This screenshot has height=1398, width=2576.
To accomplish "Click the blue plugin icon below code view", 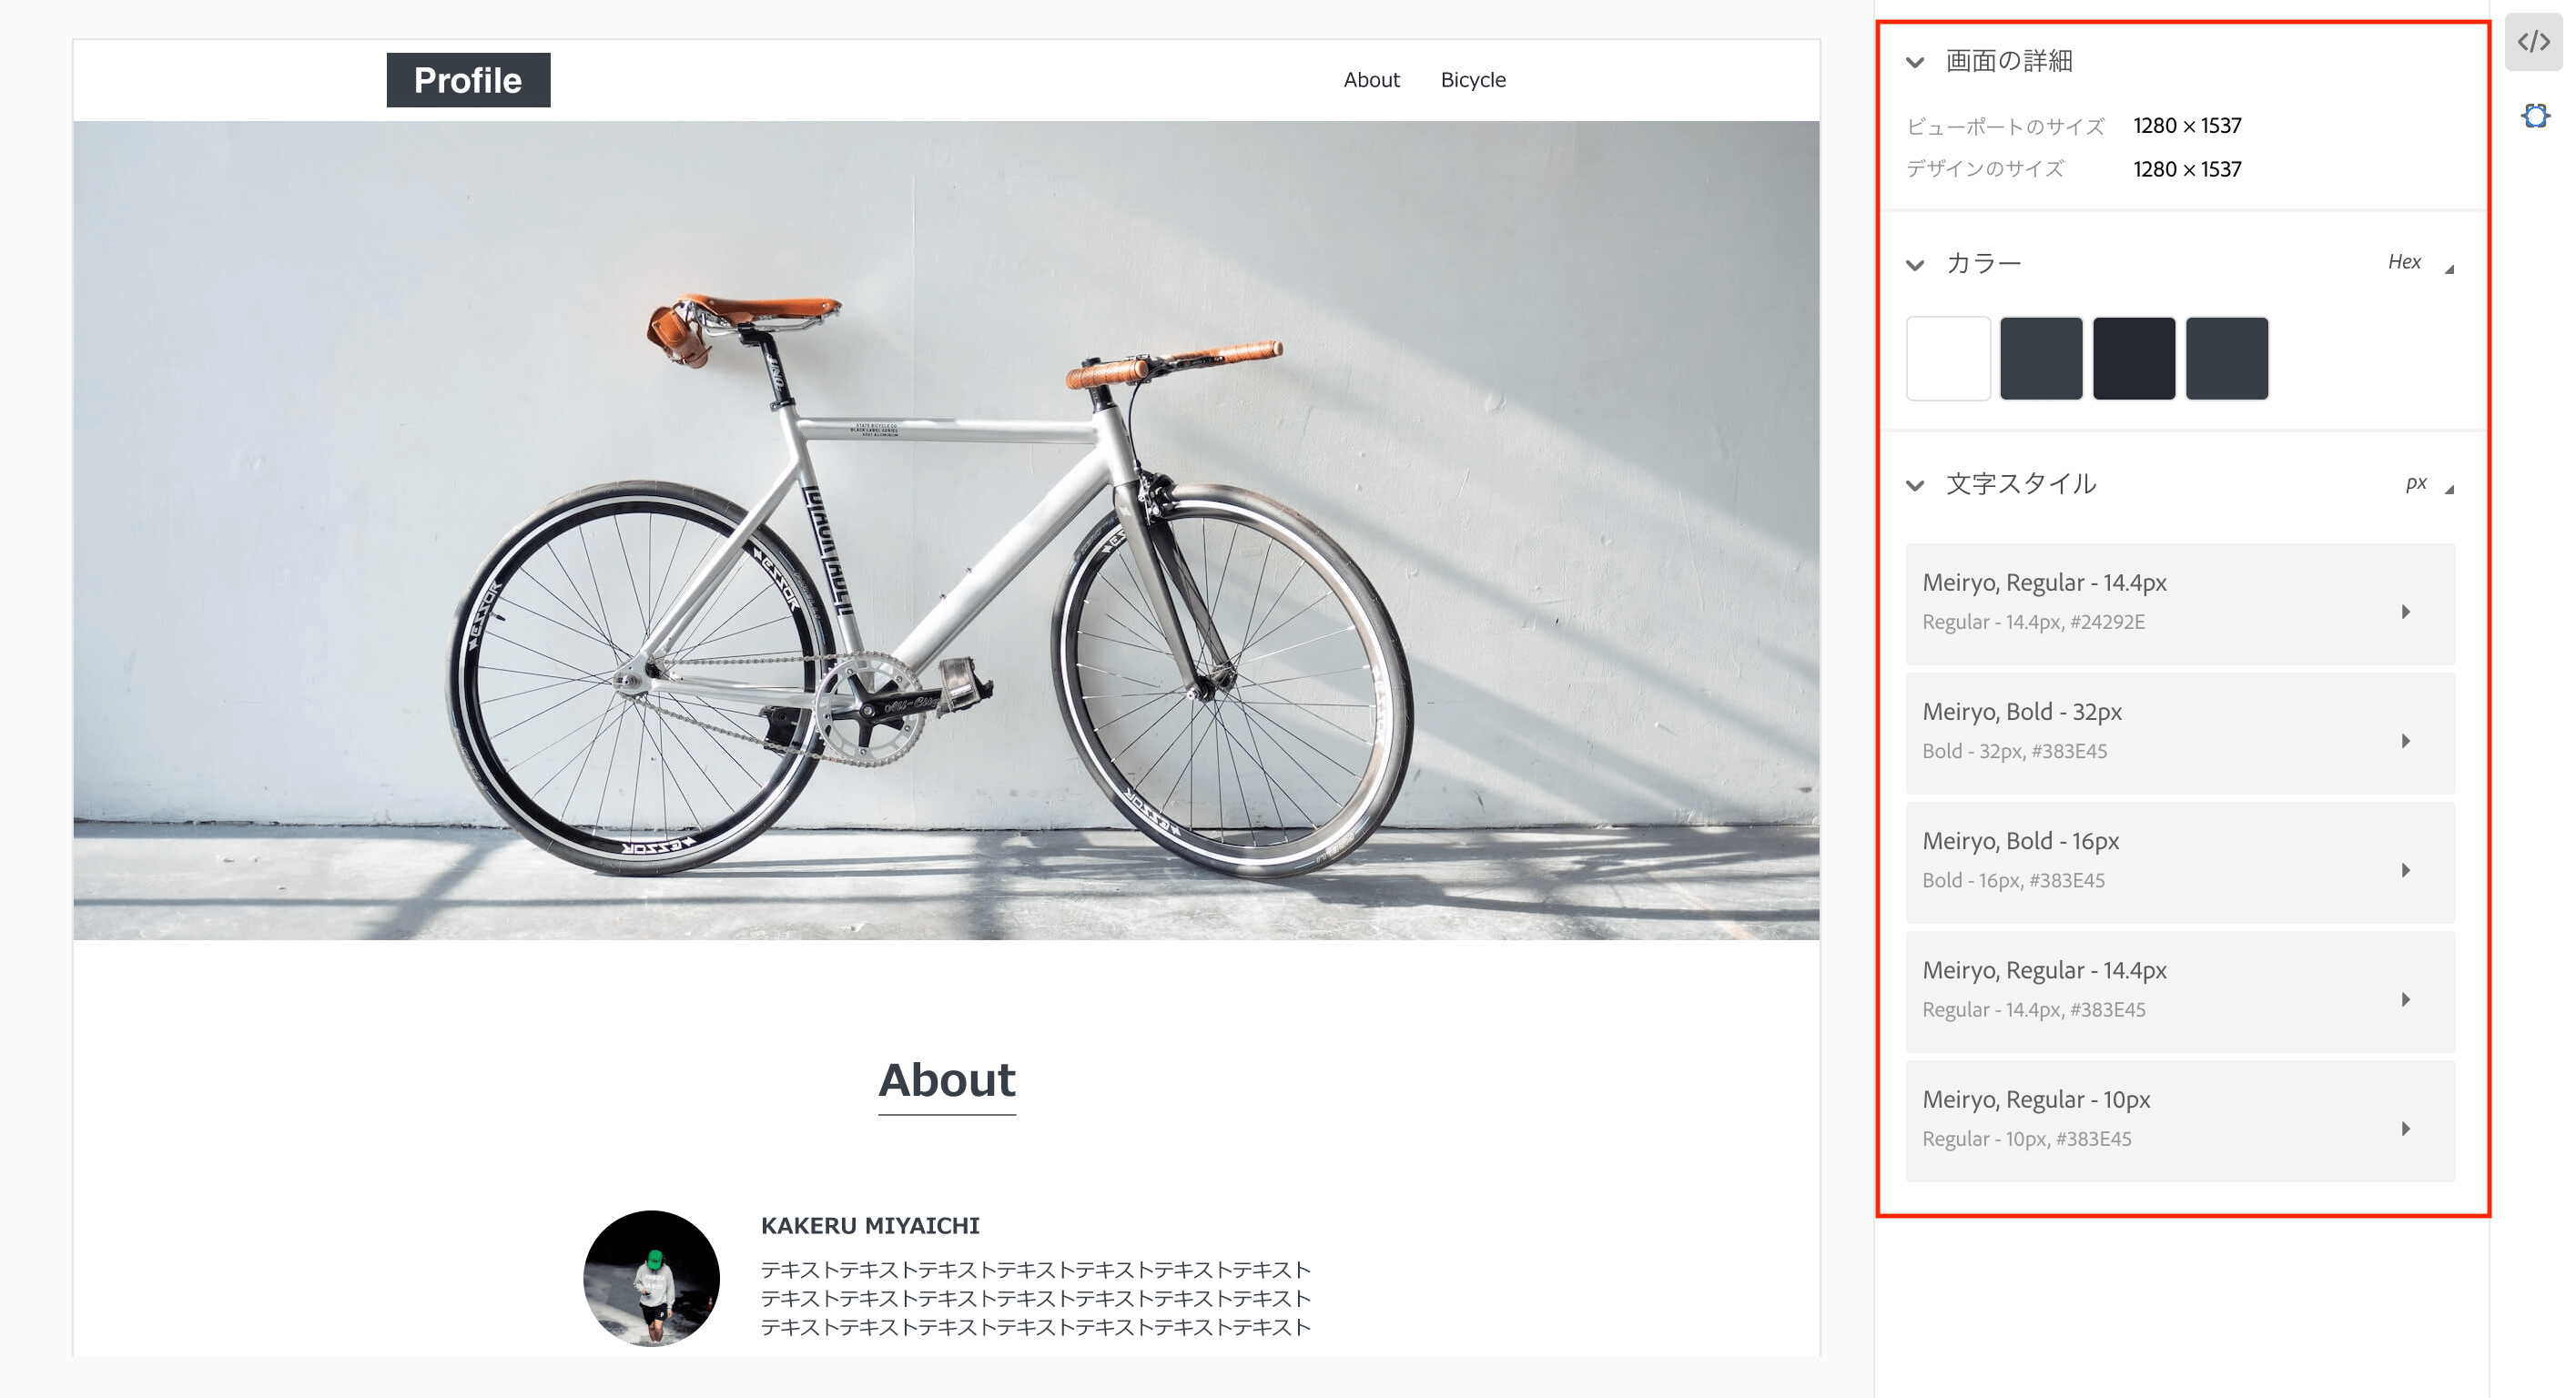I will click(2535, 116).
